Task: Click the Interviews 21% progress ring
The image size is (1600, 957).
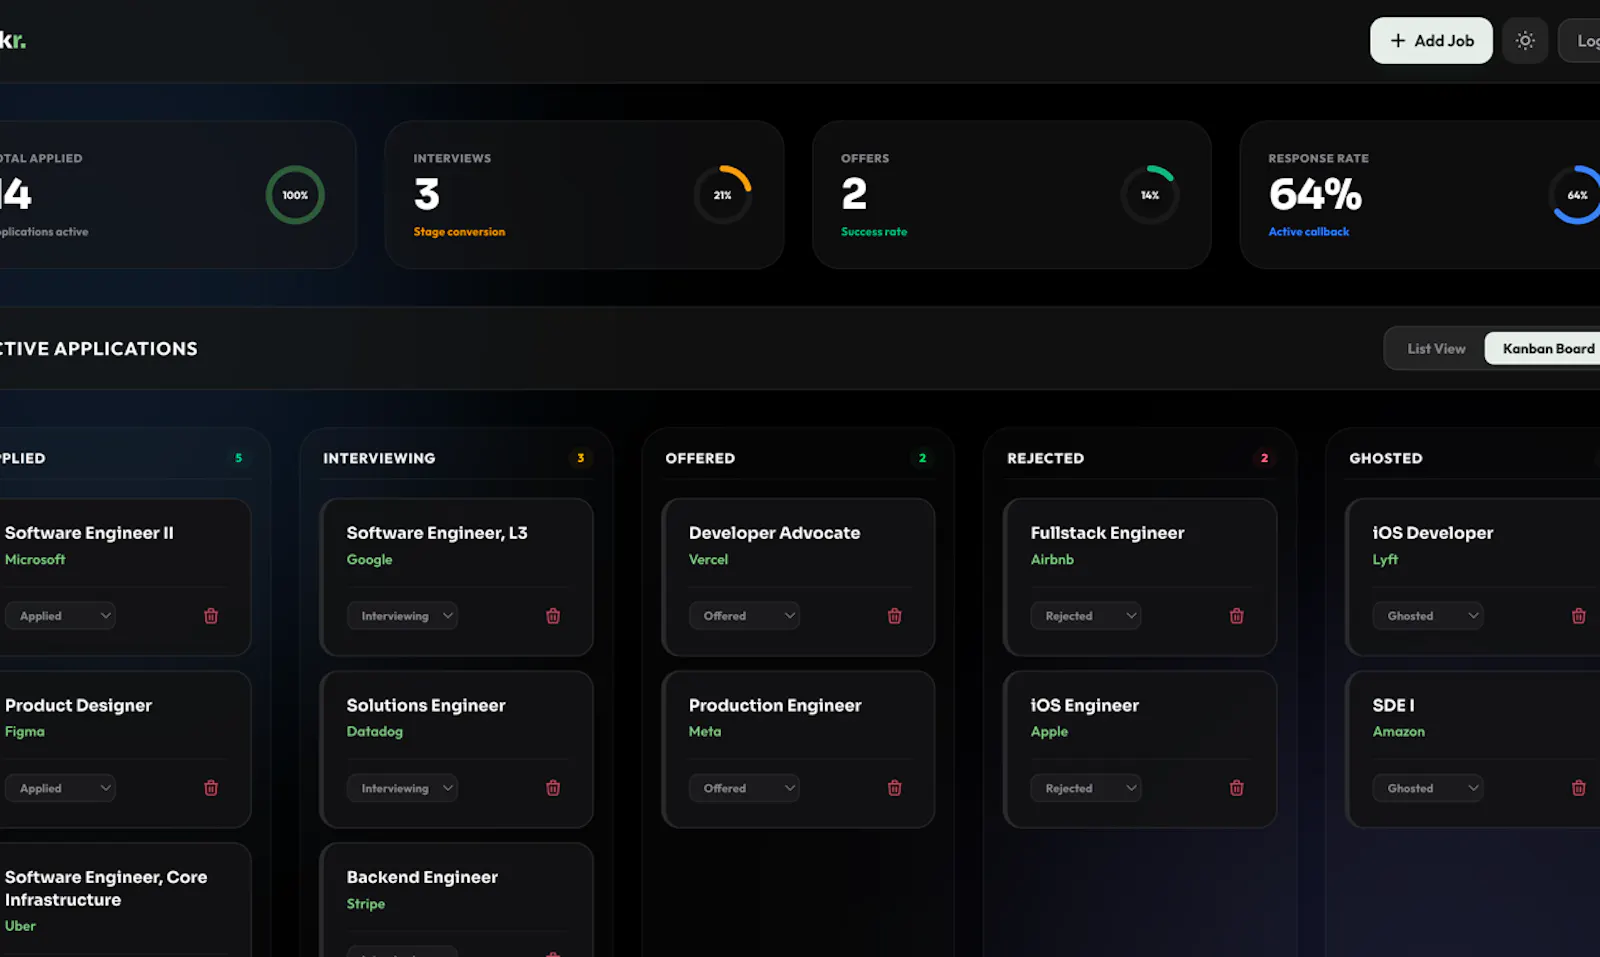Action: [x=722, y=195]
